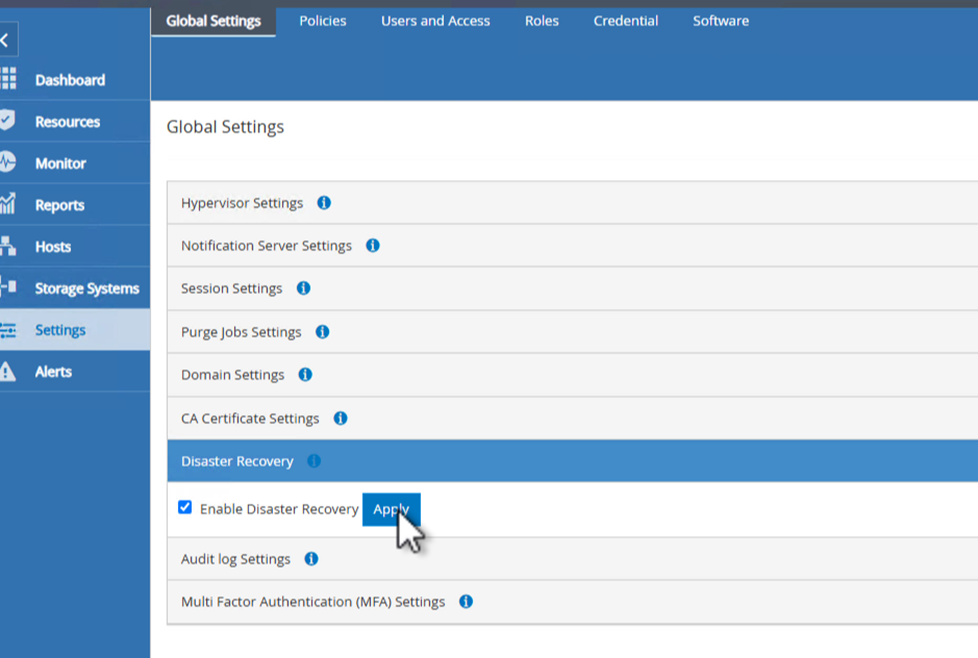Open the Users and Access tab
978x658 pixels.
coord(435,21)
